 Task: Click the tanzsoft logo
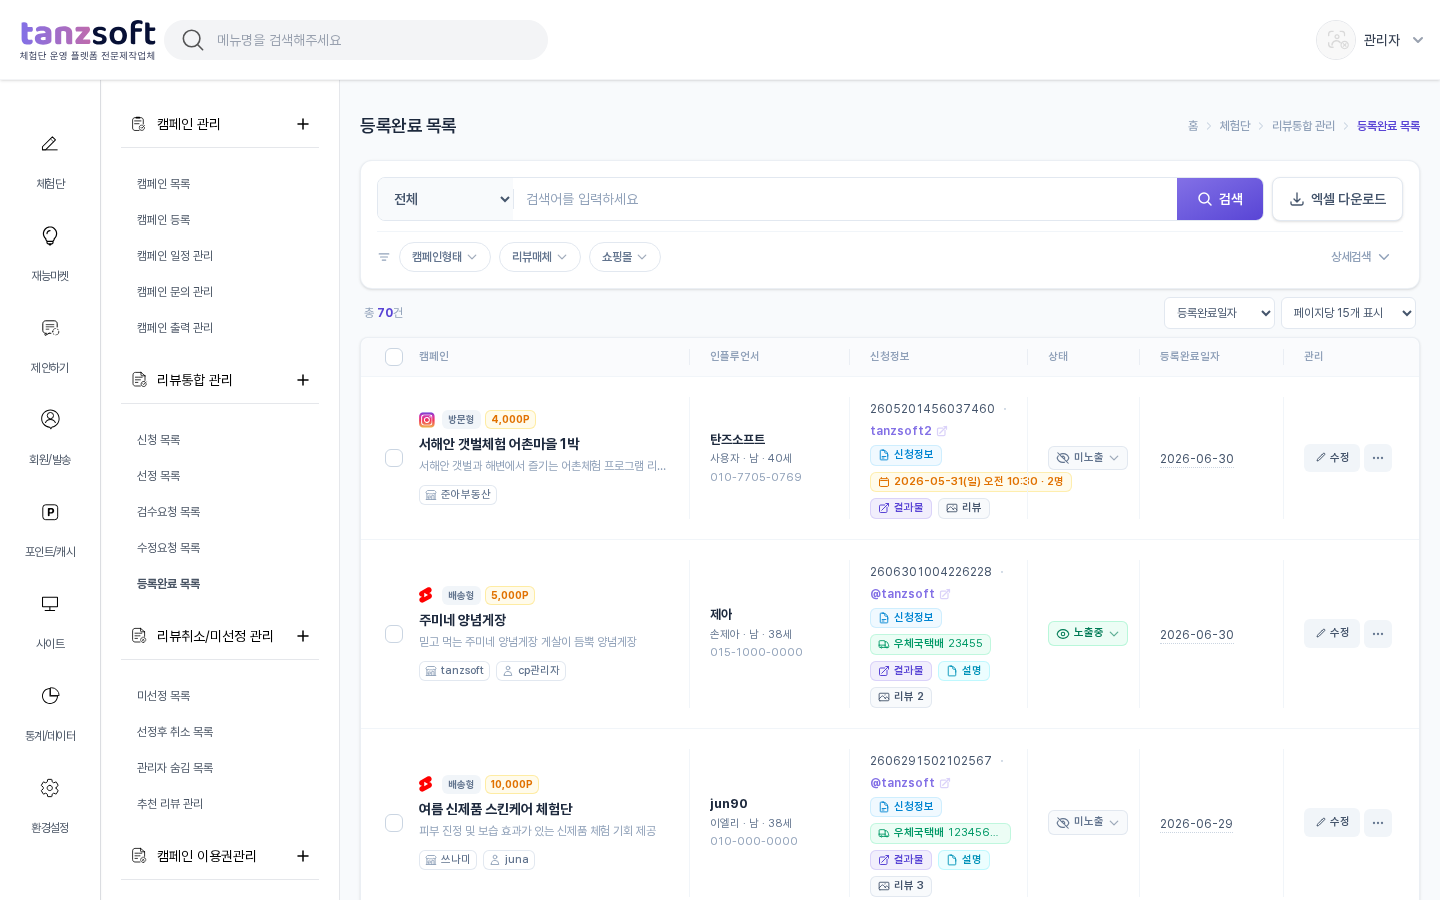pyautogui.click(x=88, y=40)
